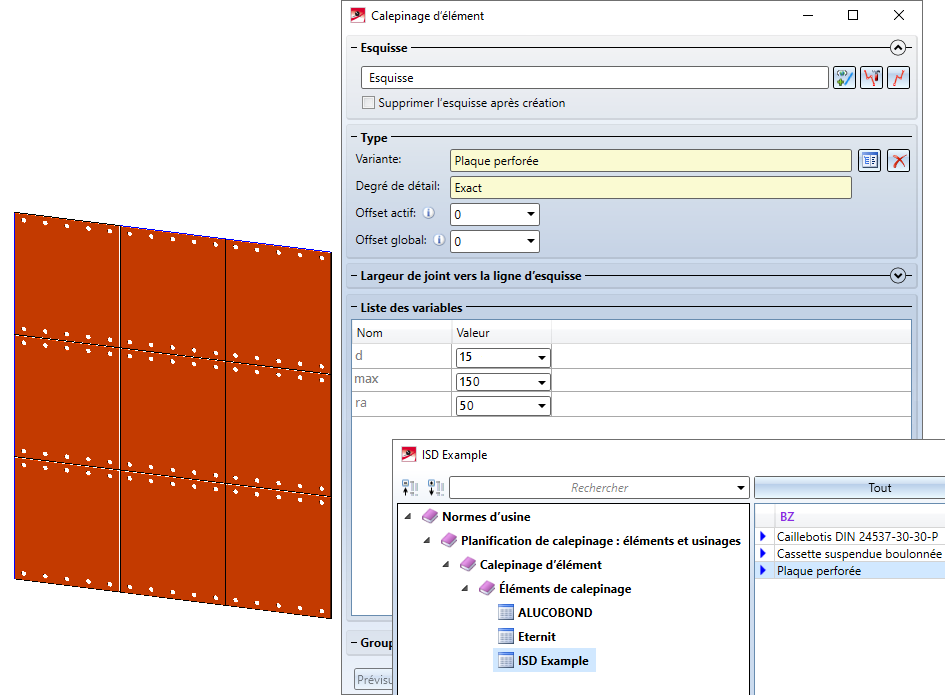The width and height of the screenshot is (945, 695).
Task: Click the new sketch polyline icon
Action: 898,78
